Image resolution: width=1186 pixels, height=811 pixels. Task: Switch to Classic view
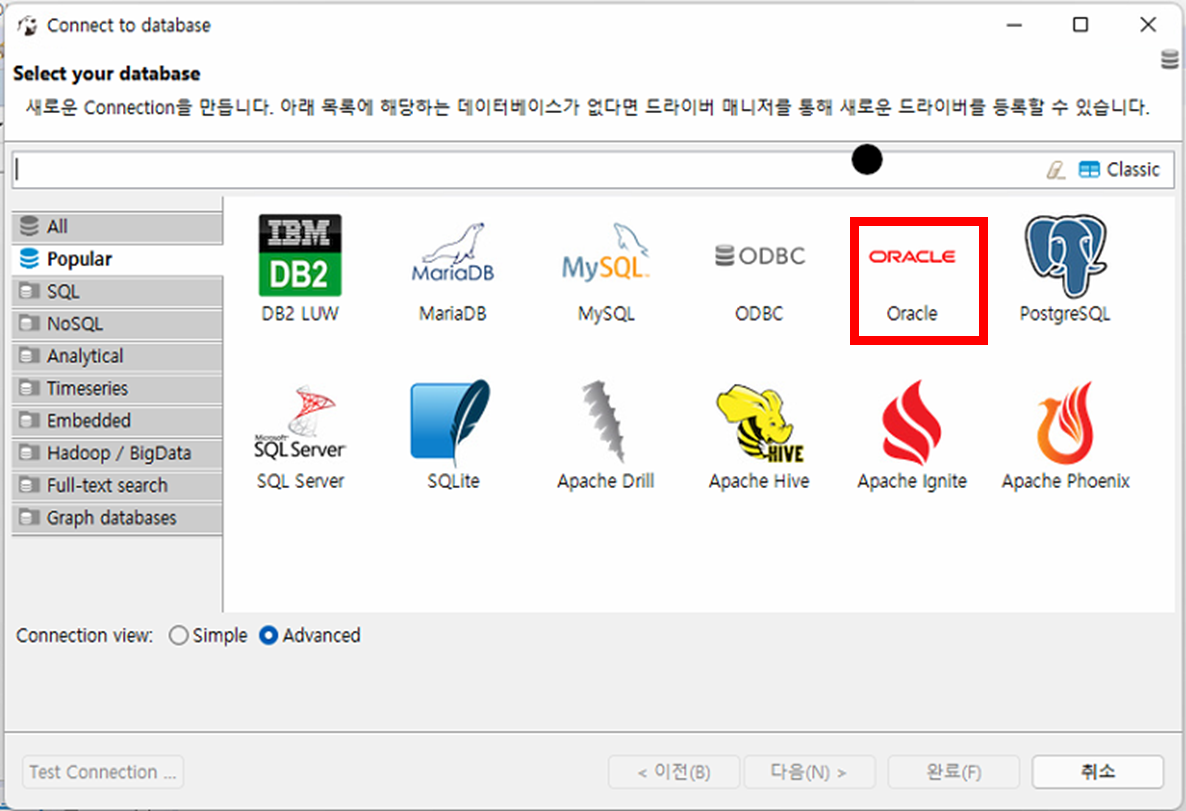tap(1119, 169)
